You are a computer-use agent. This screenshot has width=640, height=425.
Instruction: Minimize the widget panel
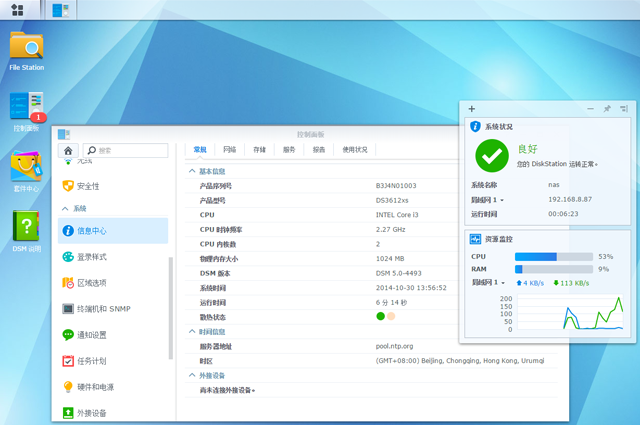(x=590, y=109)
